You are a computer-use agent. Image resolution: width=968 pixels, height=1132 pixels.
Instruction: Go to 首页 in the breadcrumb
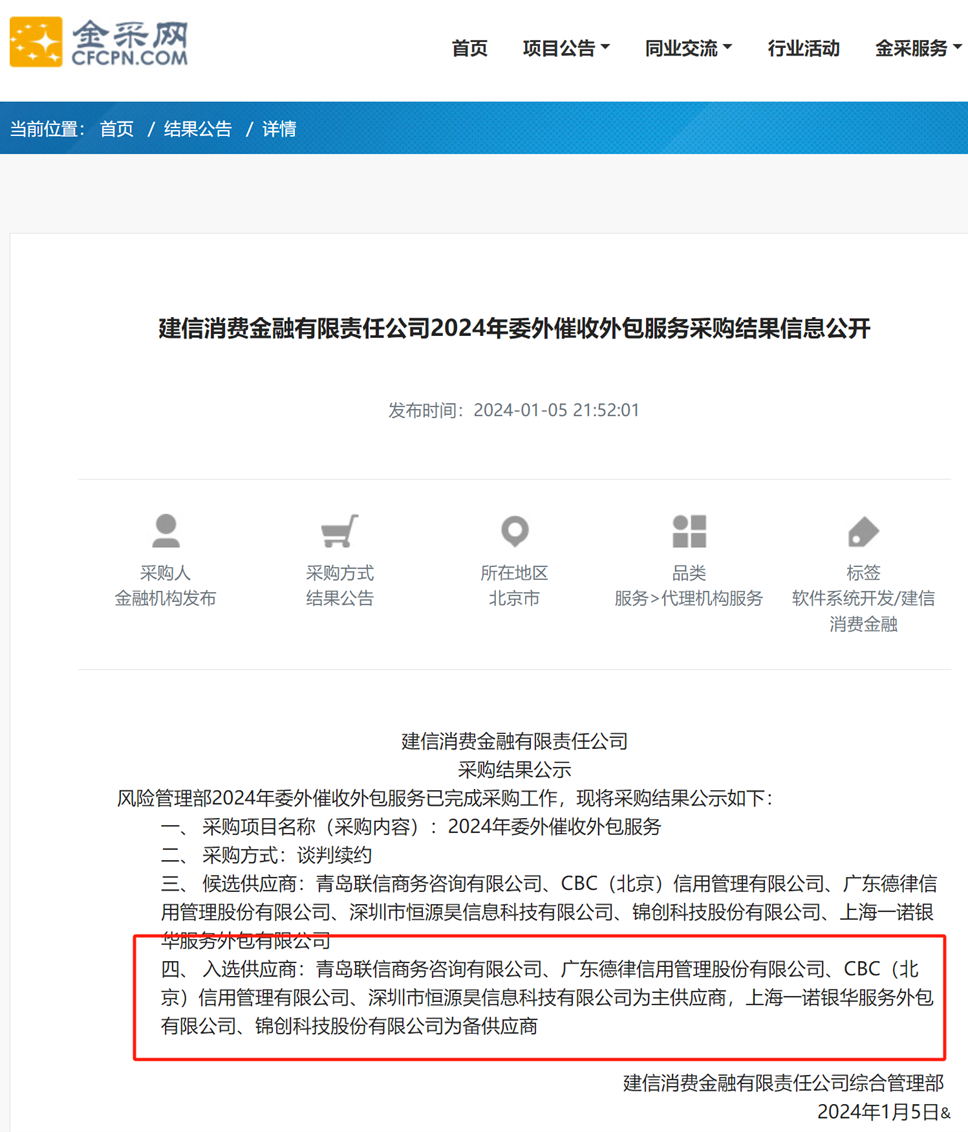[117, 129]
